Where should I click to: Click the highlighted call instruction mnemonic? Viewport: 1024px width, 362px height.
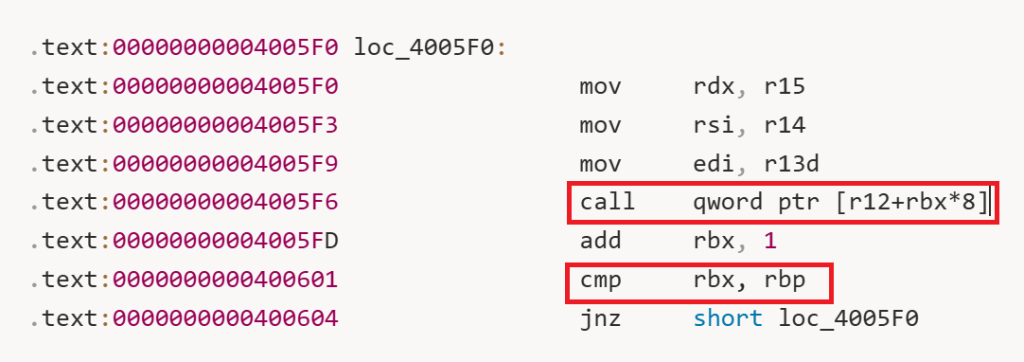click(x=607, y=202)
